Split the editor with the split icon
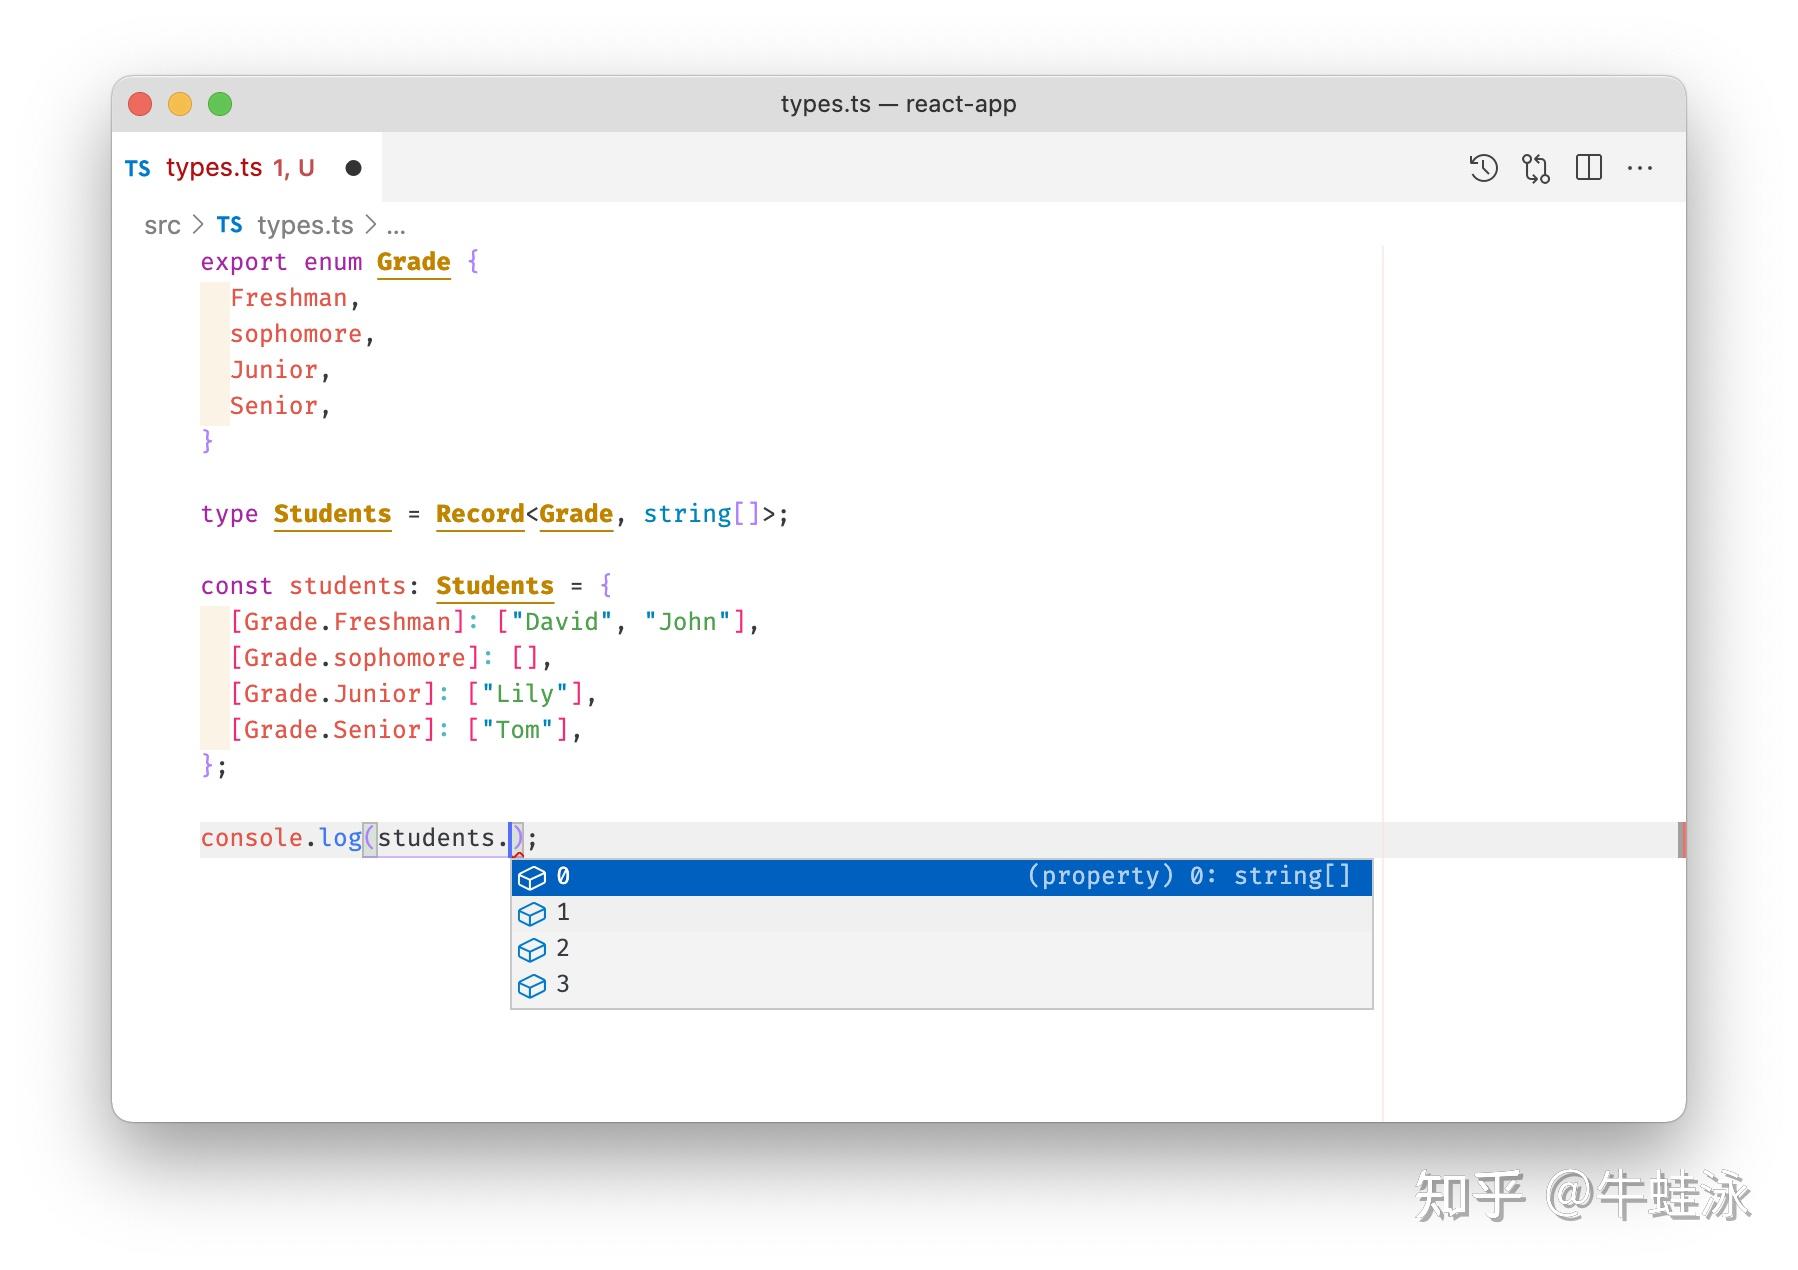Viewport: 1798px width, 1270px height. pyautogui.click(x=1588, y=168)
